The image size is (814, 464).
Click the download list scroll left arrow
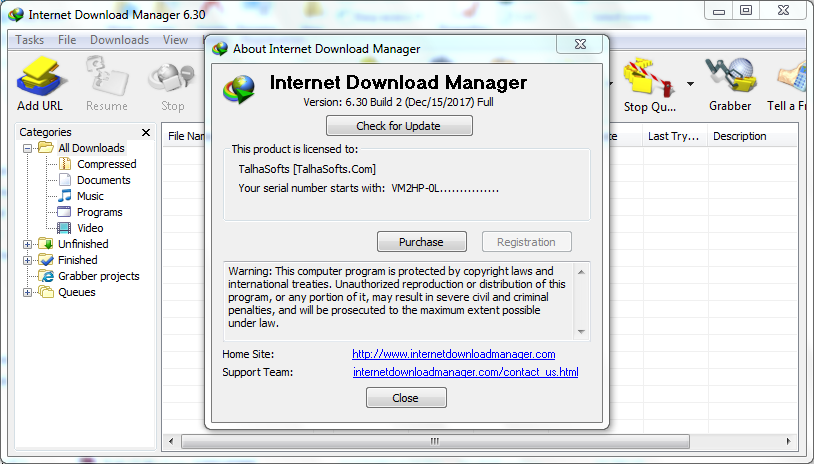171,441
